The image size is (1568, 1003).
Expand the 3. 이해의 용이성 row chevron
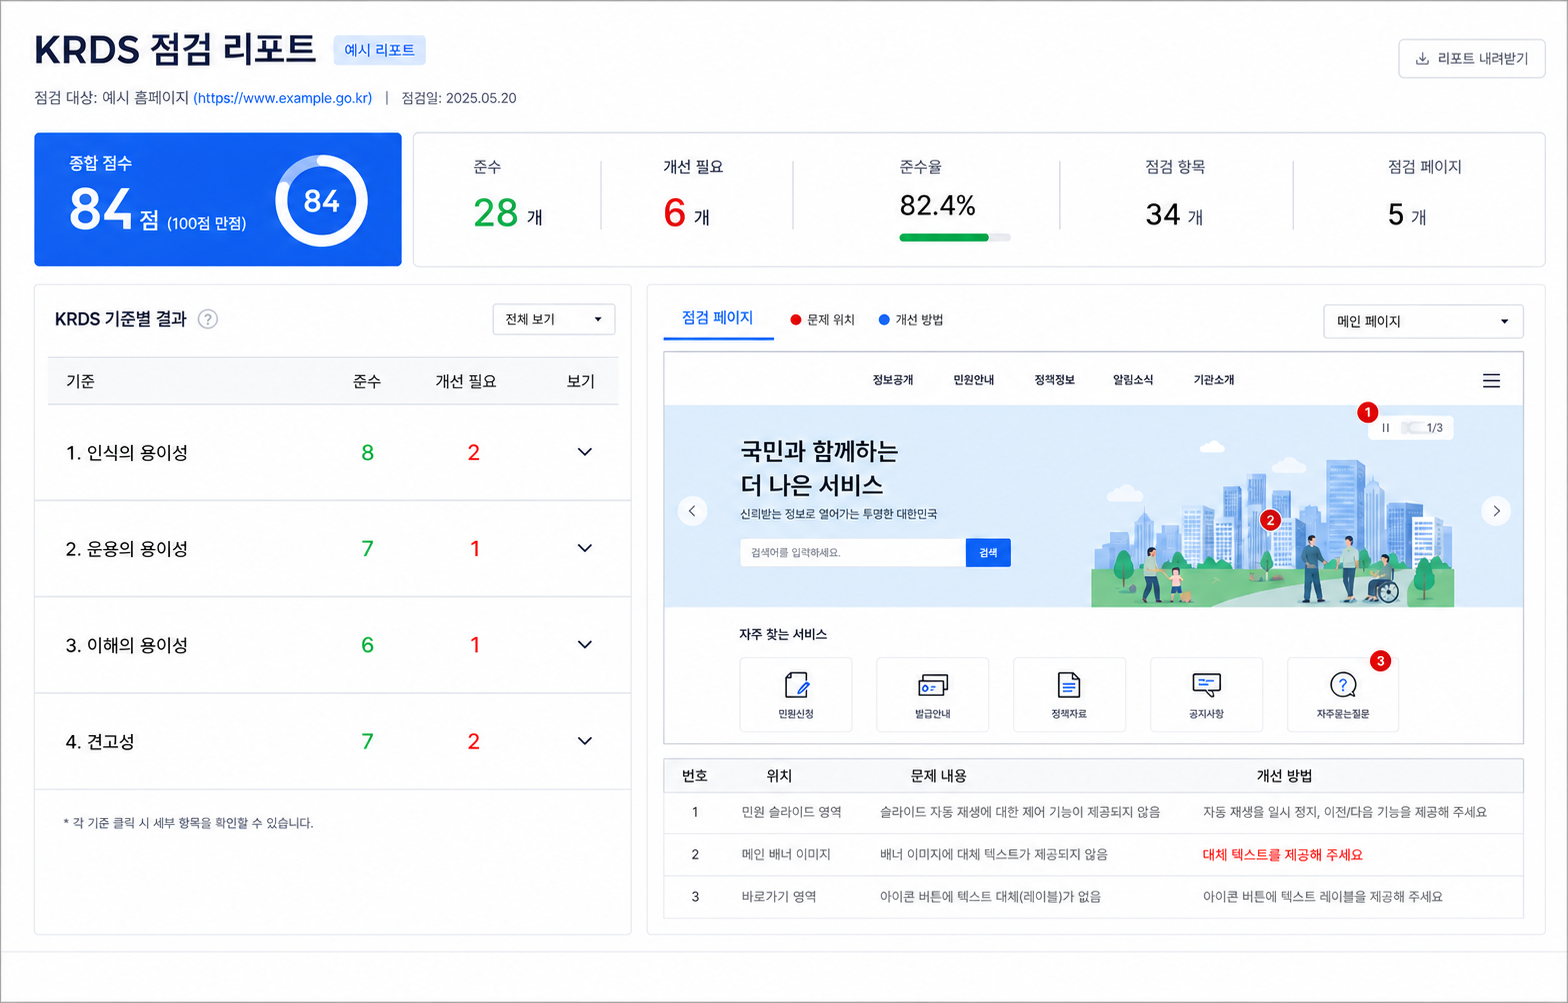pos(585,645)
